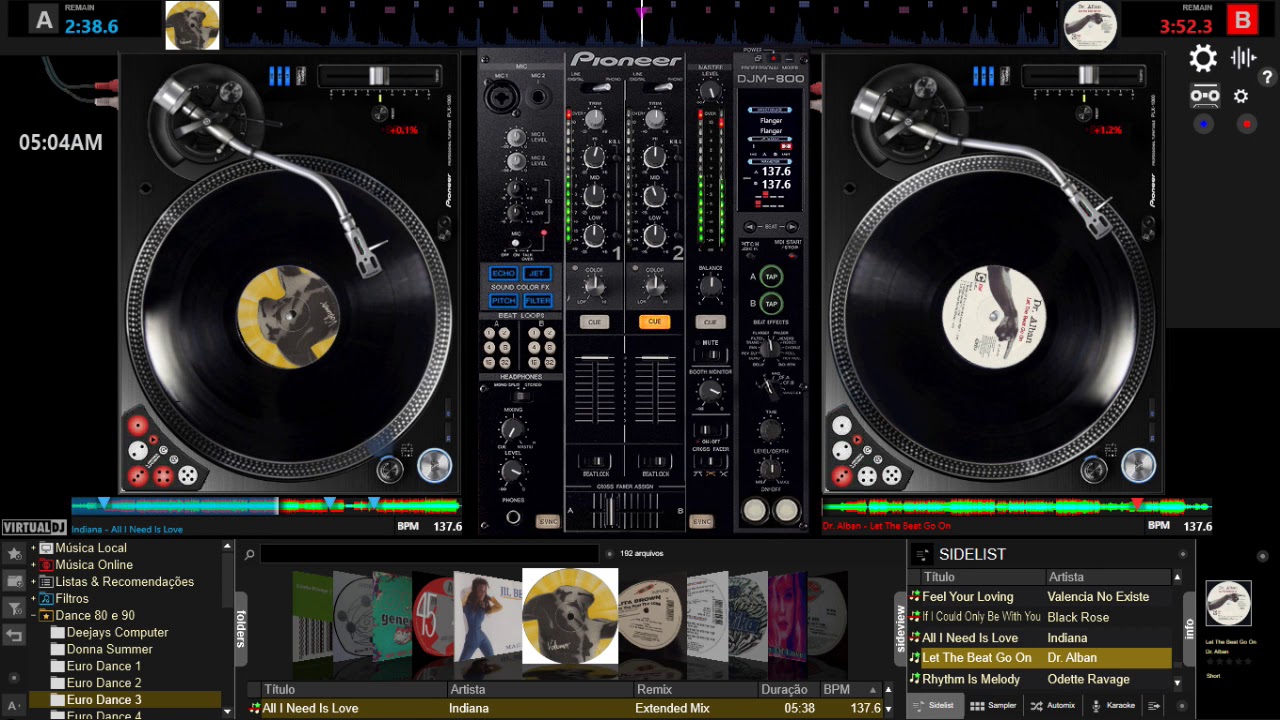Click the sidelist options arrow icon after Karaoke

tap(1154, 705)
